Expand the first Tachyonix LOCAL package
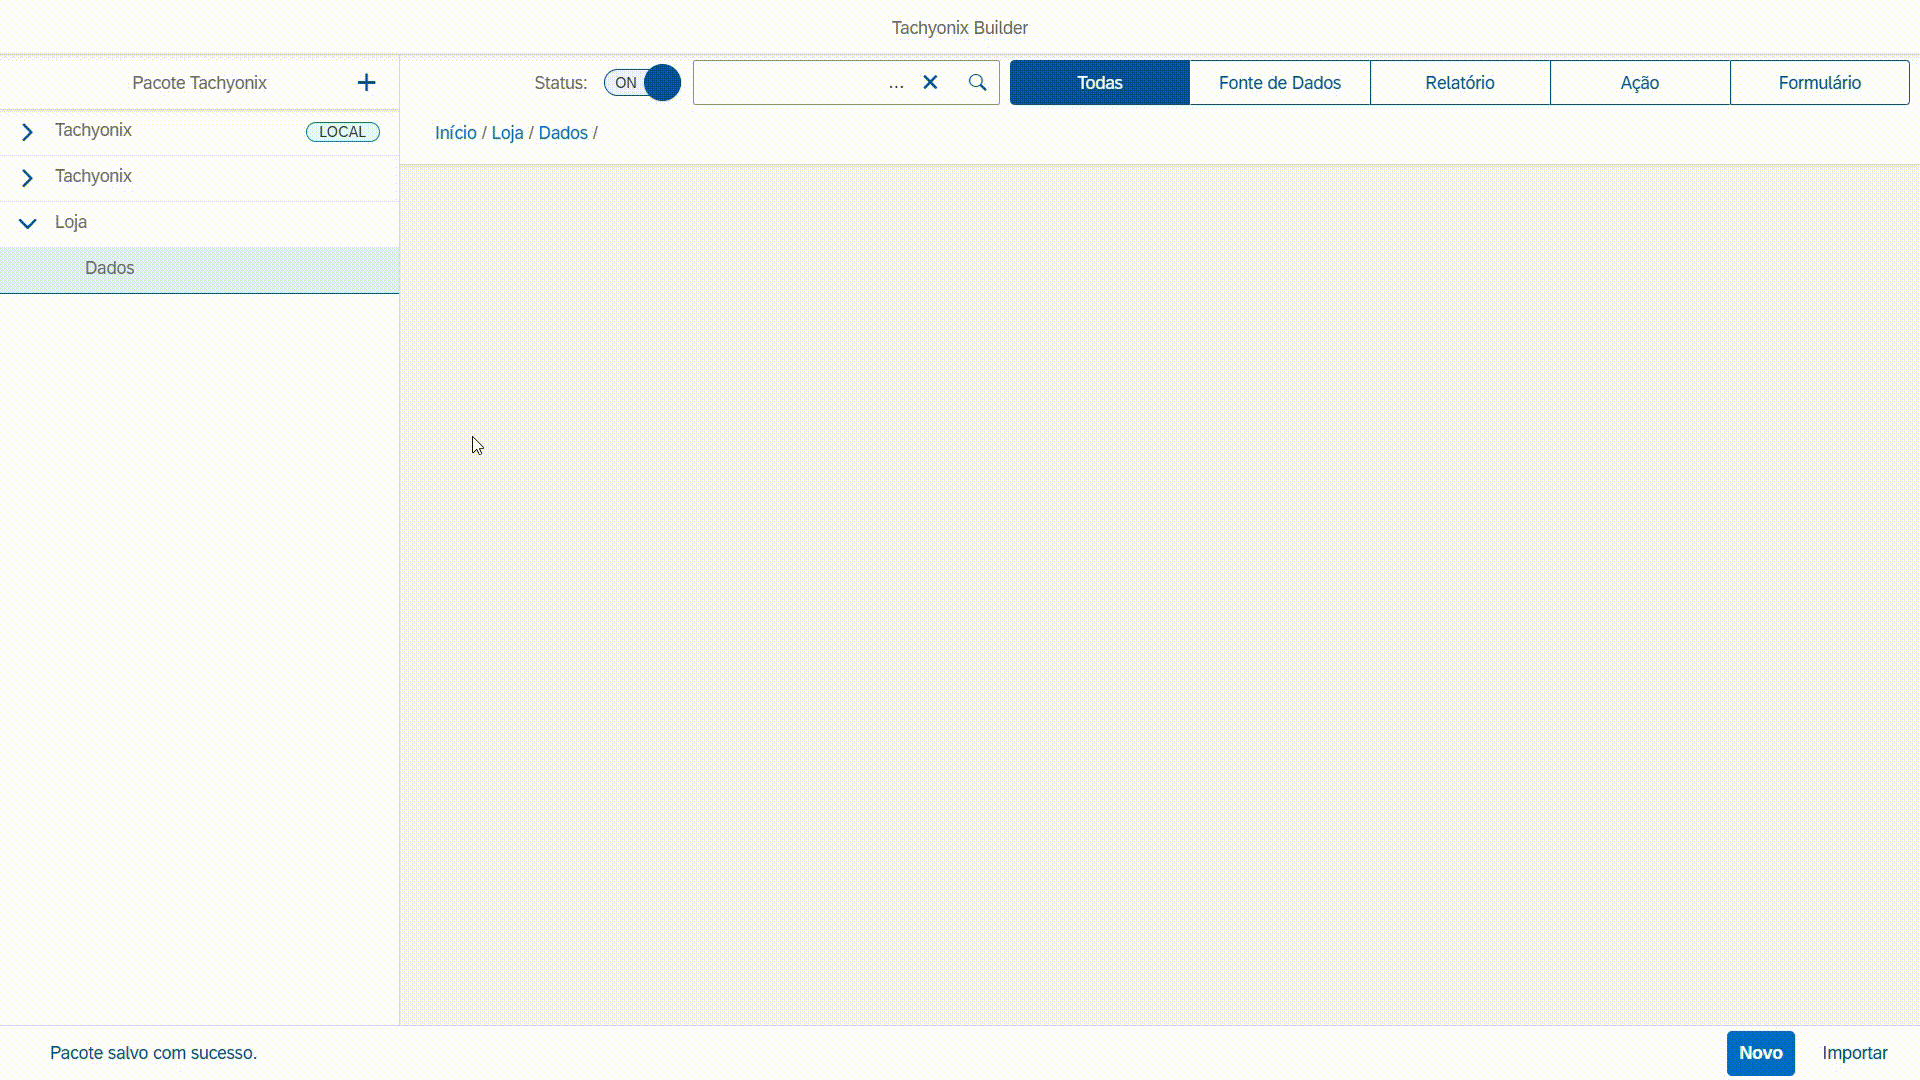The width and height of the screenshot is (1920, 1080). pos(27,132)
